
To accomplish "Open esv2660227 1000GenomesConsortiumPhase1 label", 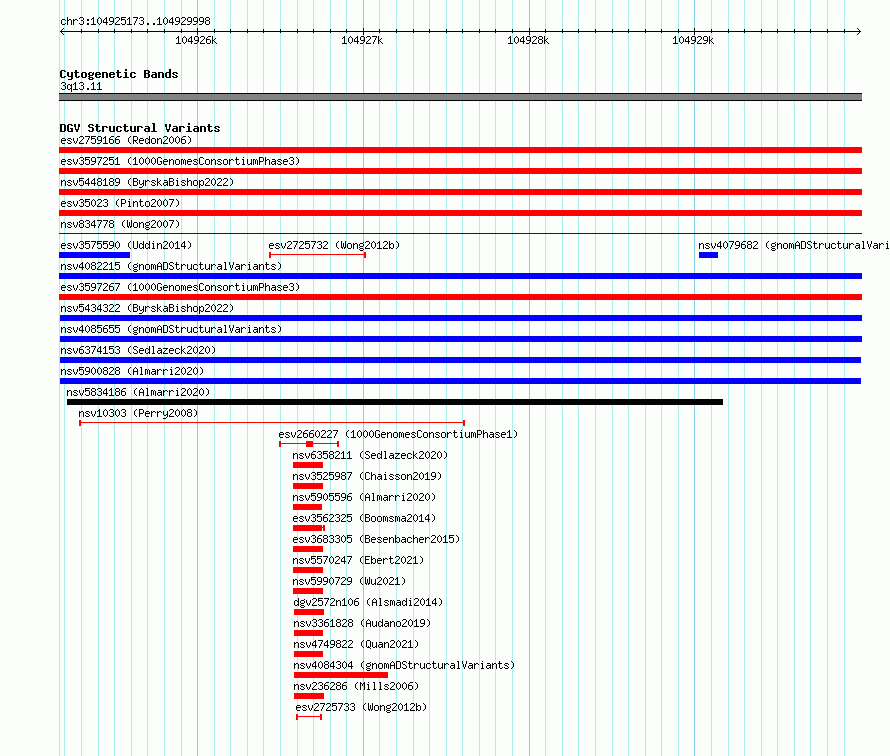I will tap(398, 434).
